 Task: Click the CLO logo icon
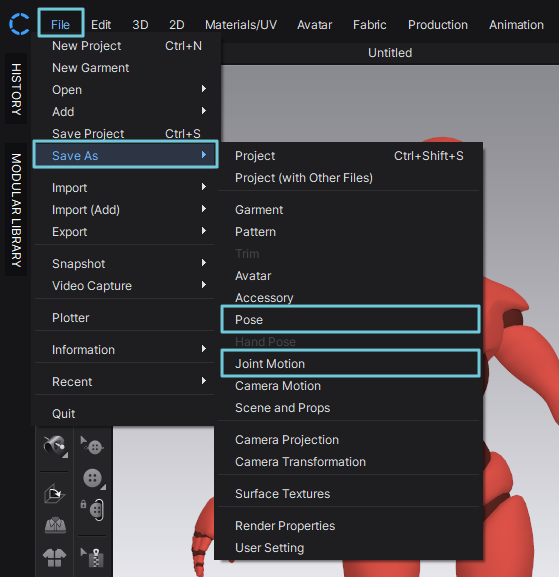(19, 24)
